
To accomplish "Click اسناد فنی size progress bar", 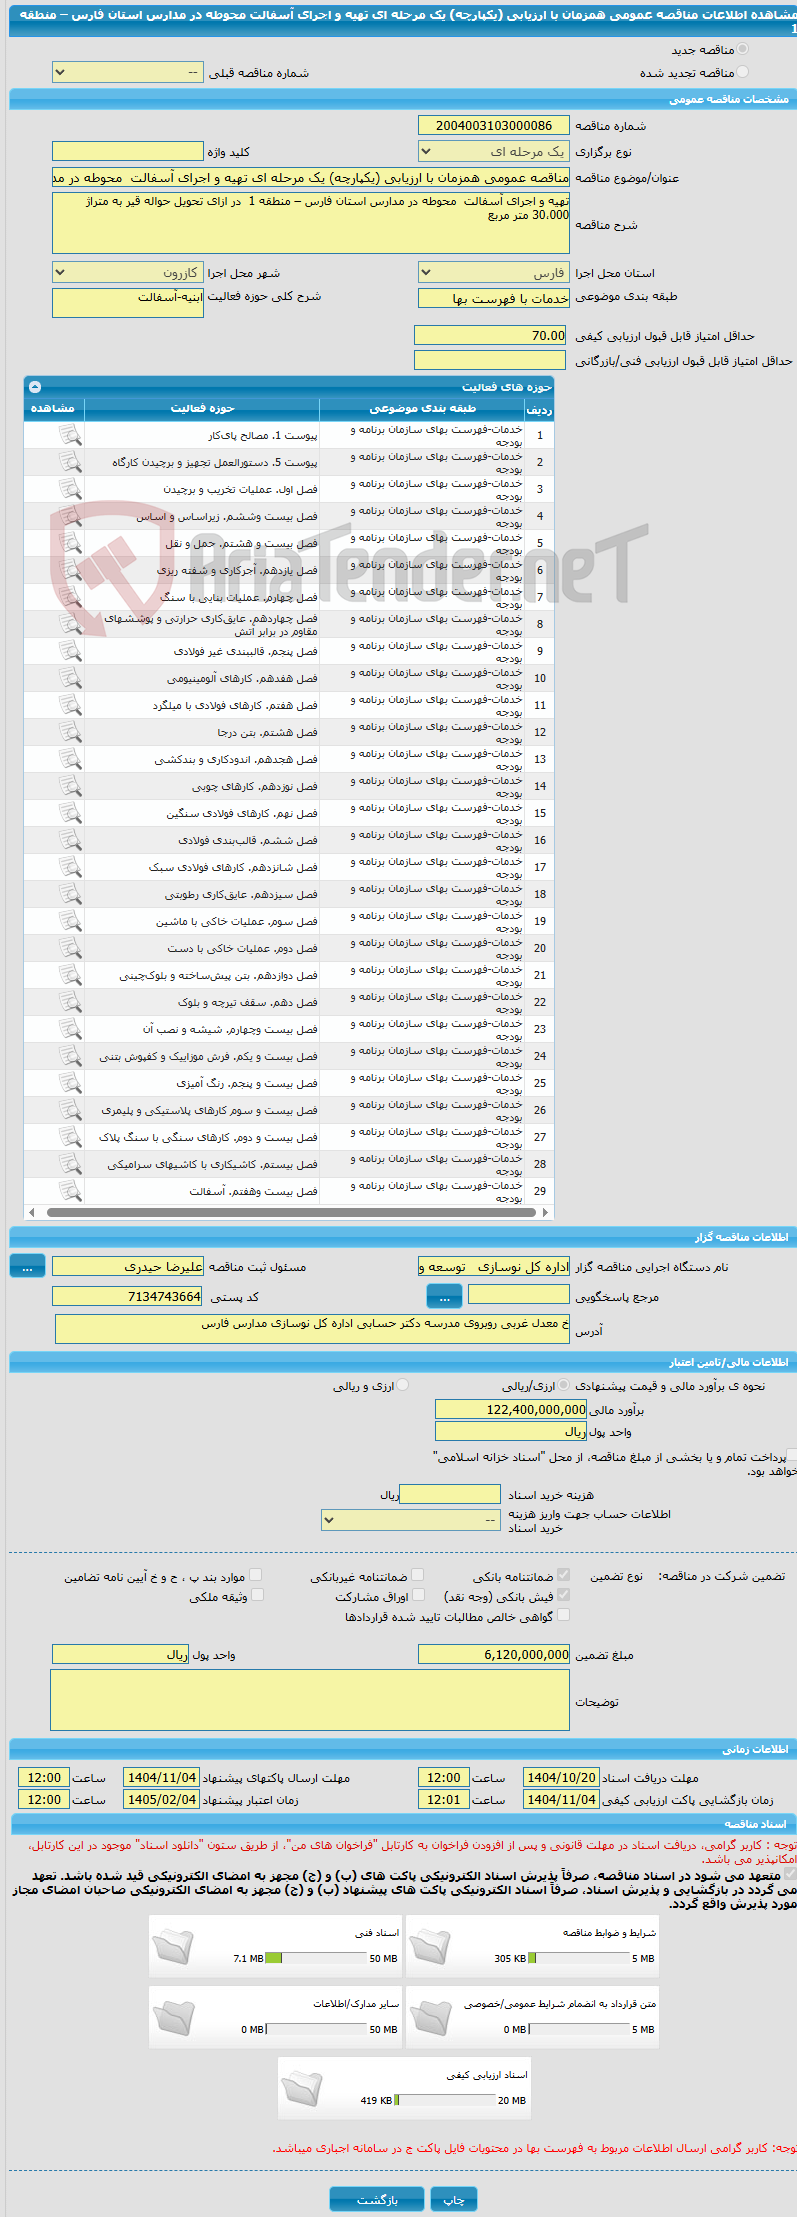I will [316, 1958].
